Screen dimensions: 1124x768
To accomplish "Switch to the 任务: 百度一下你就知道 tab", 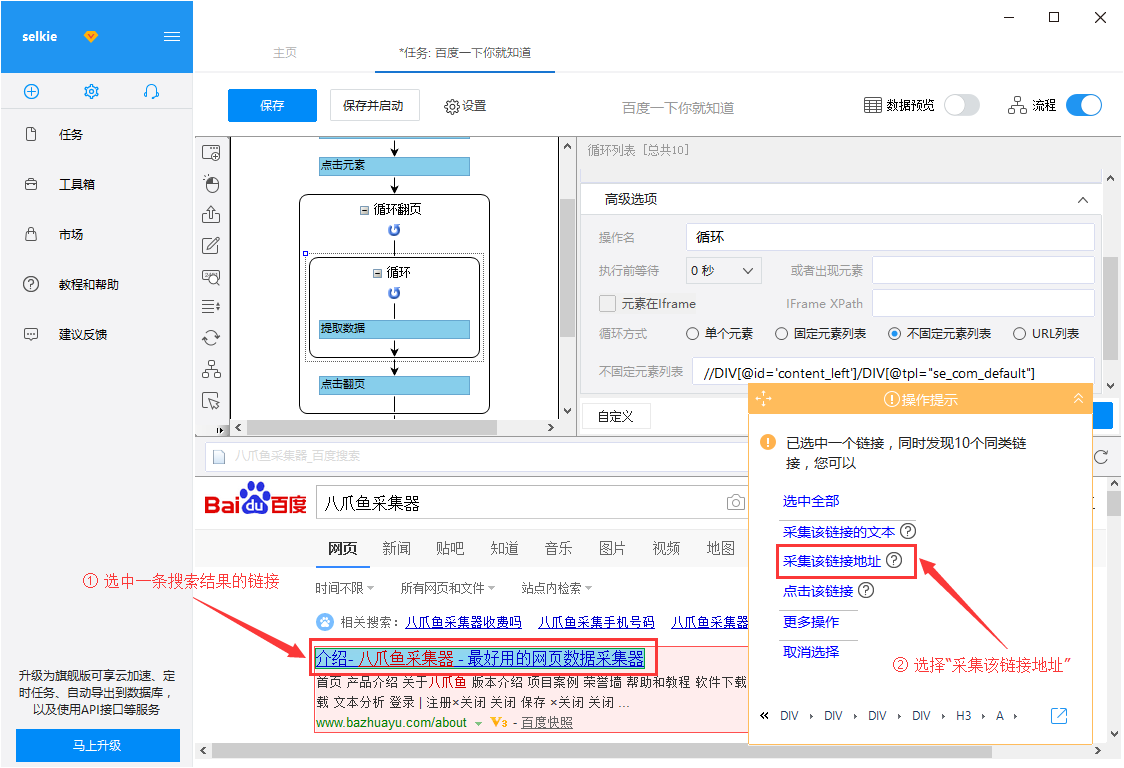I will [x=465, y=53].
